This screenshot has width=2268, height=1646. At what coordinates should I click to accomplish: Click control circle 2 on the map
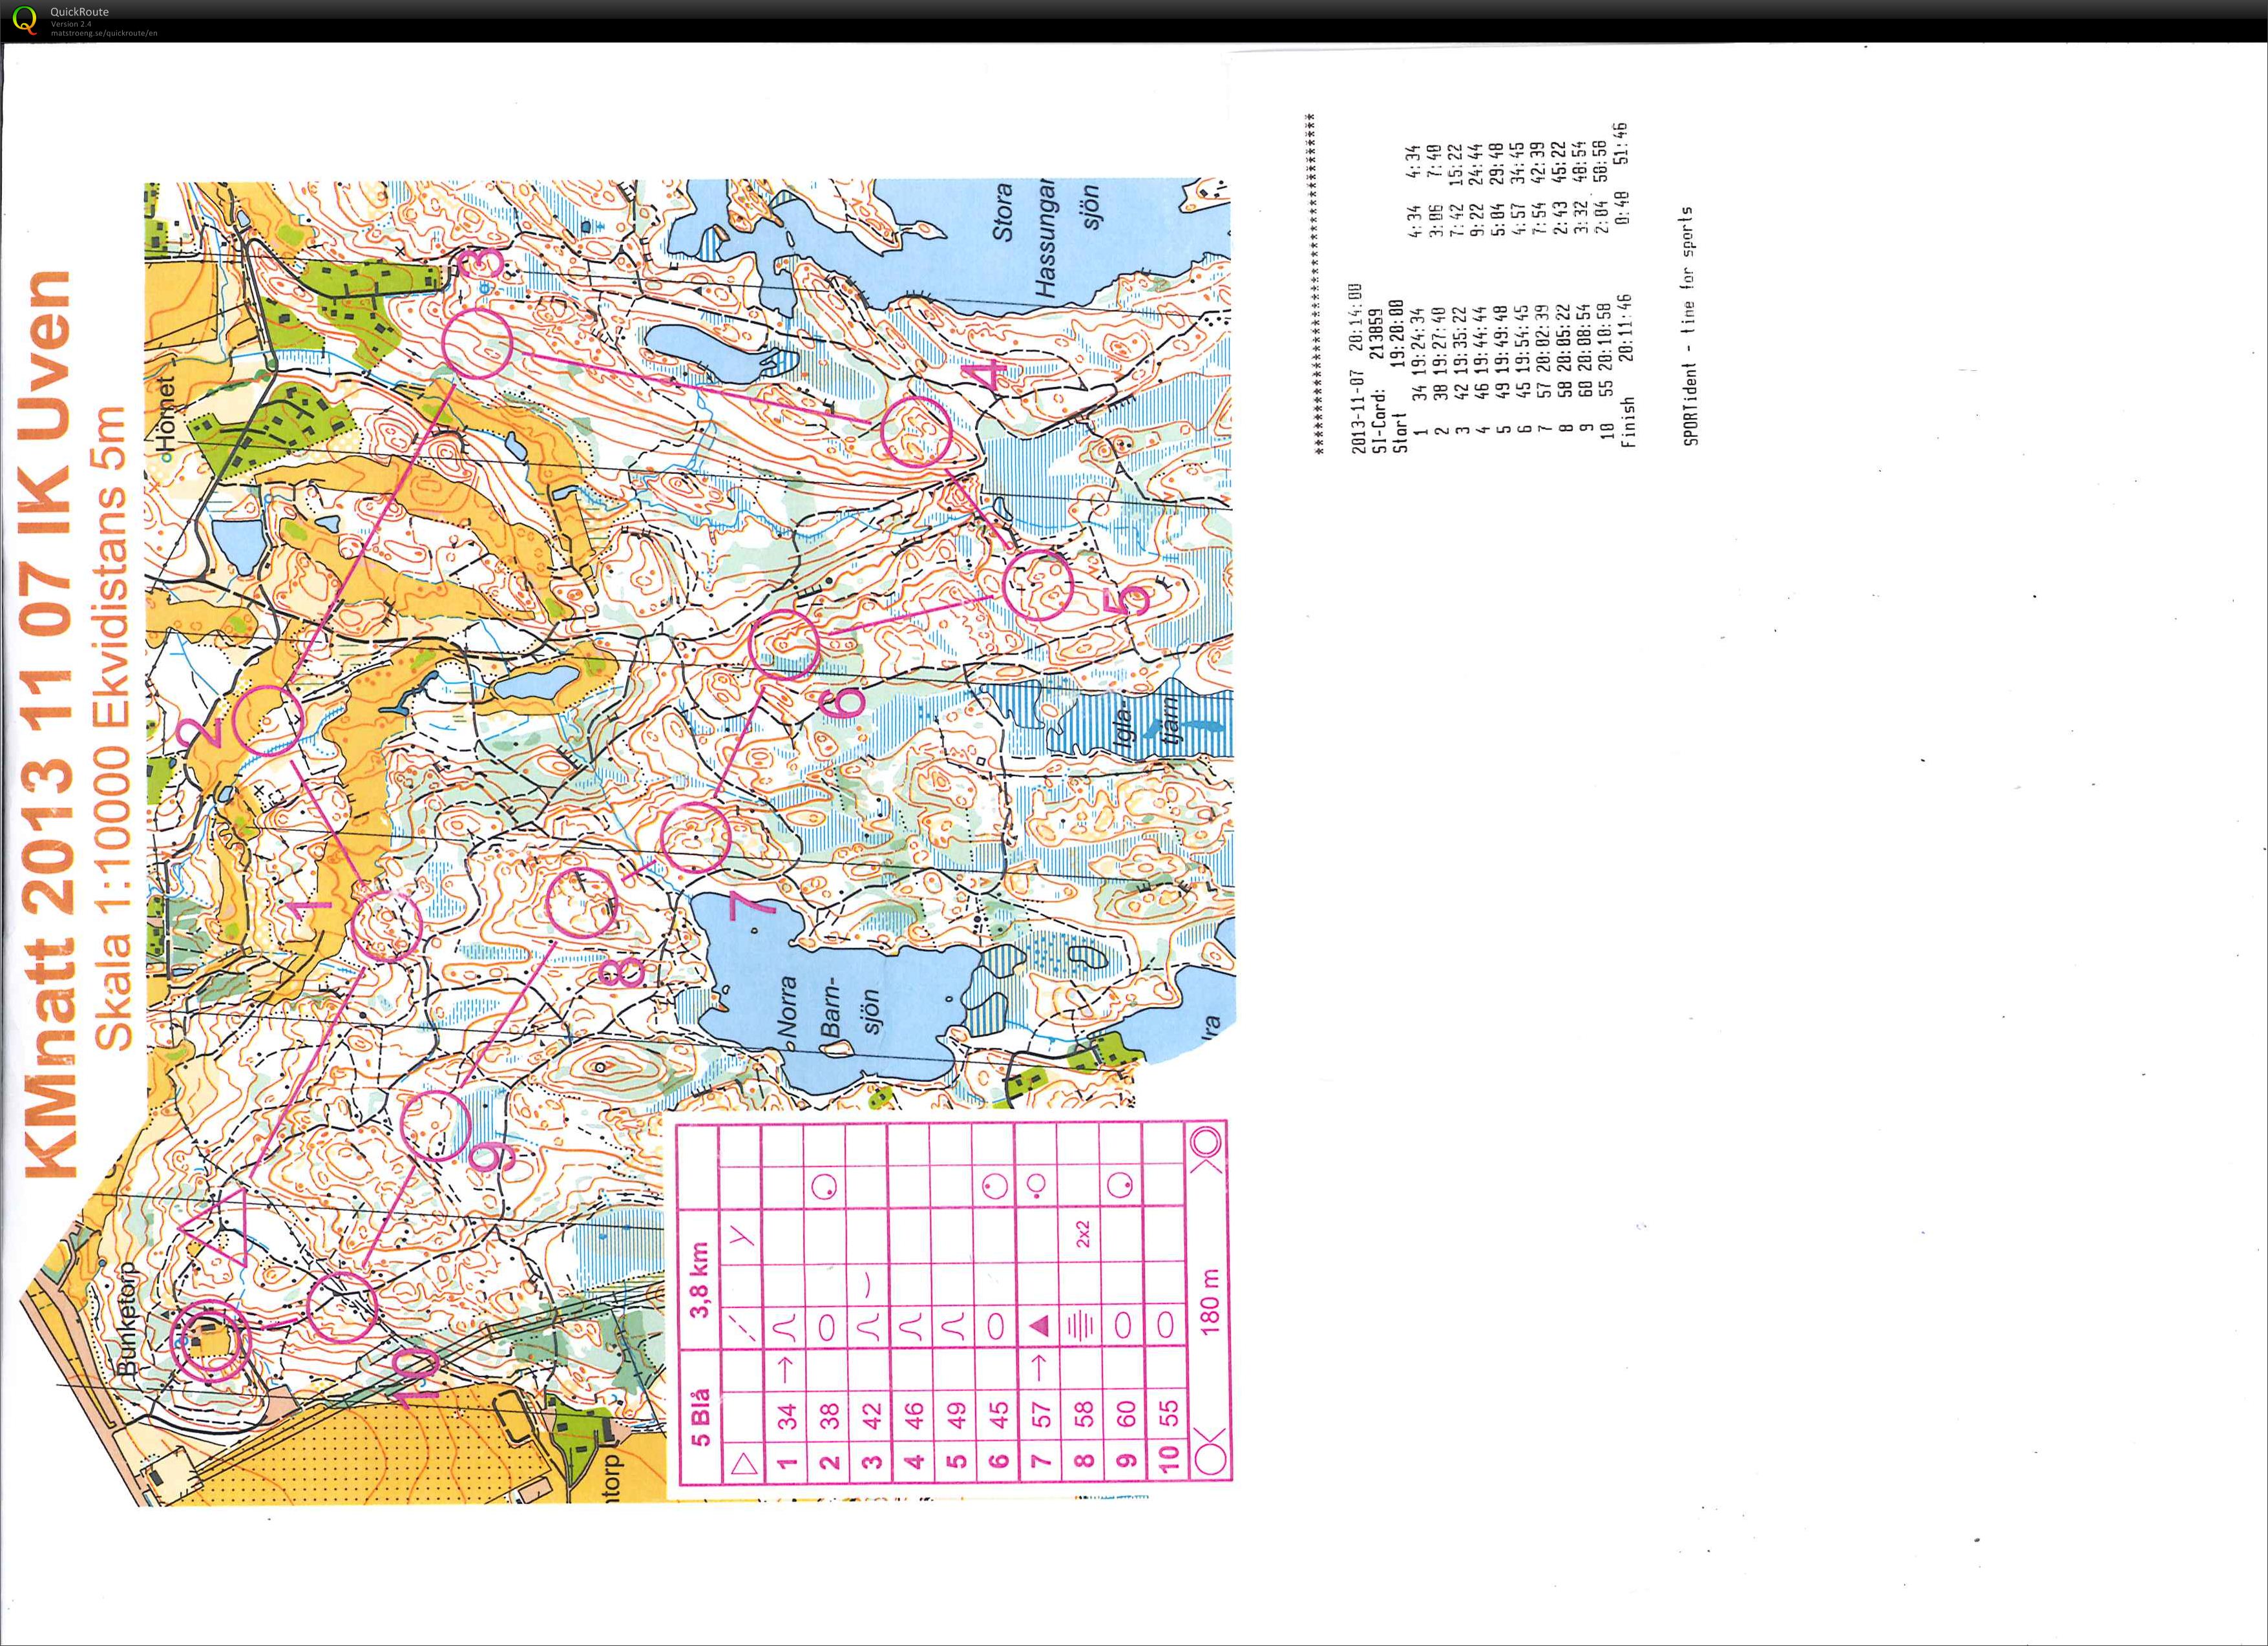268,720
